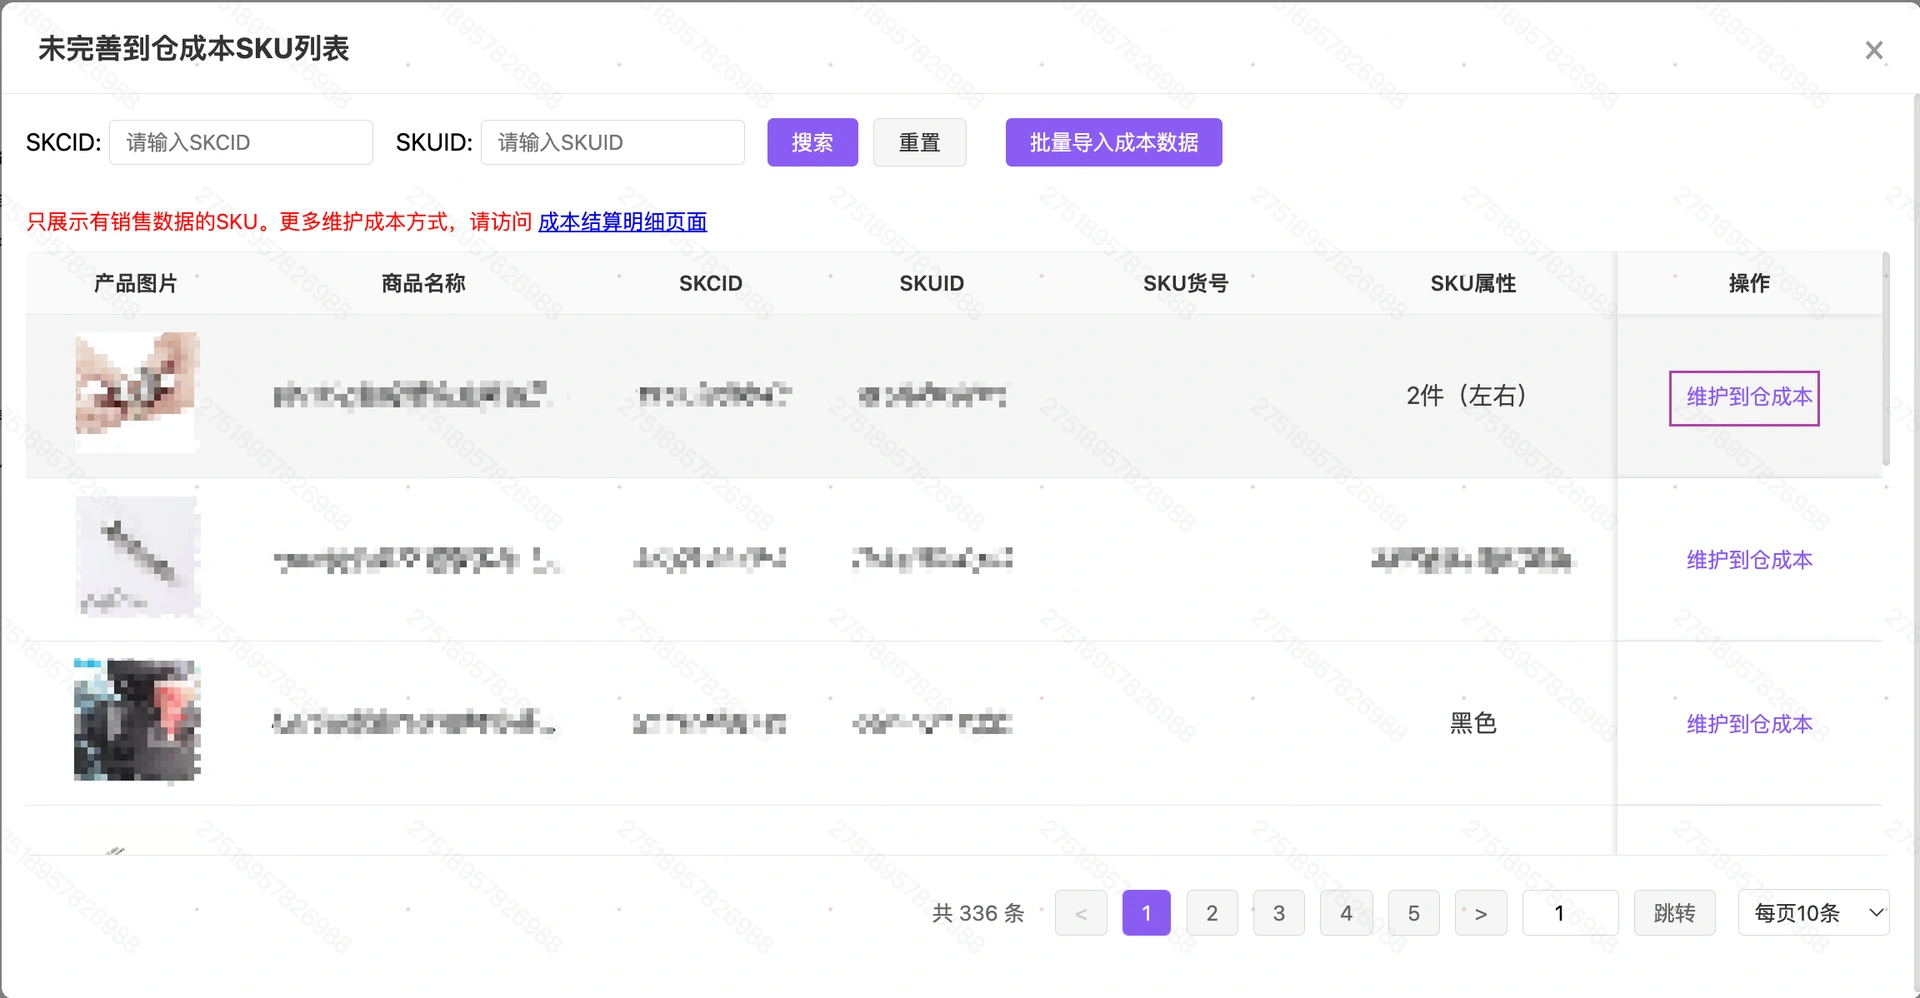This screenshot has width=1920, height=998.
Task: Click the 共 336 条 total count
Action: click(x=978, y=913)
